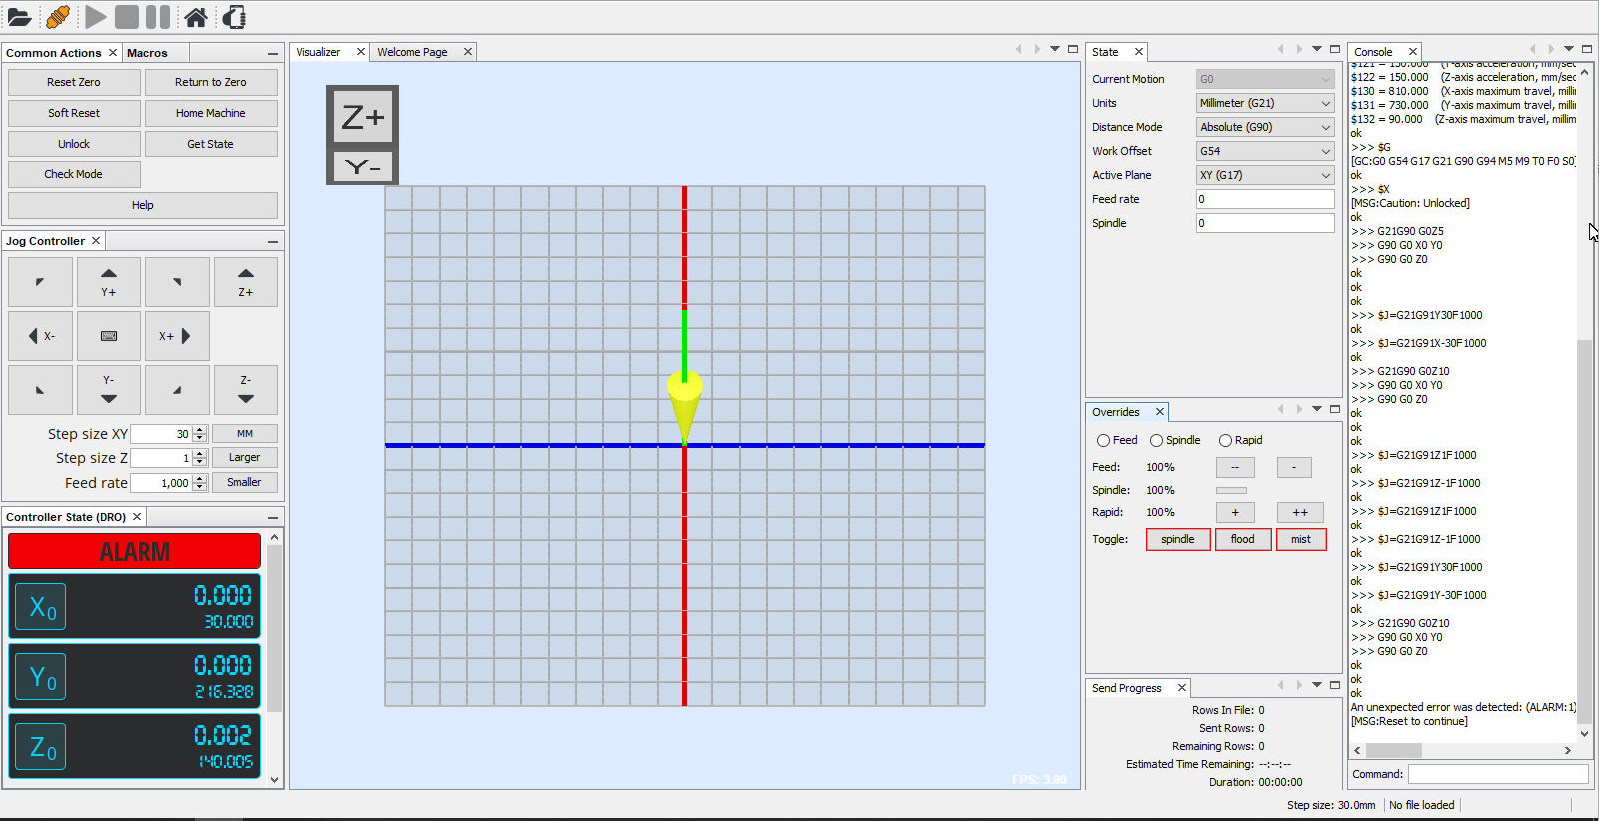
Task: Toggle the mist coolant button
Action: 1301,539
